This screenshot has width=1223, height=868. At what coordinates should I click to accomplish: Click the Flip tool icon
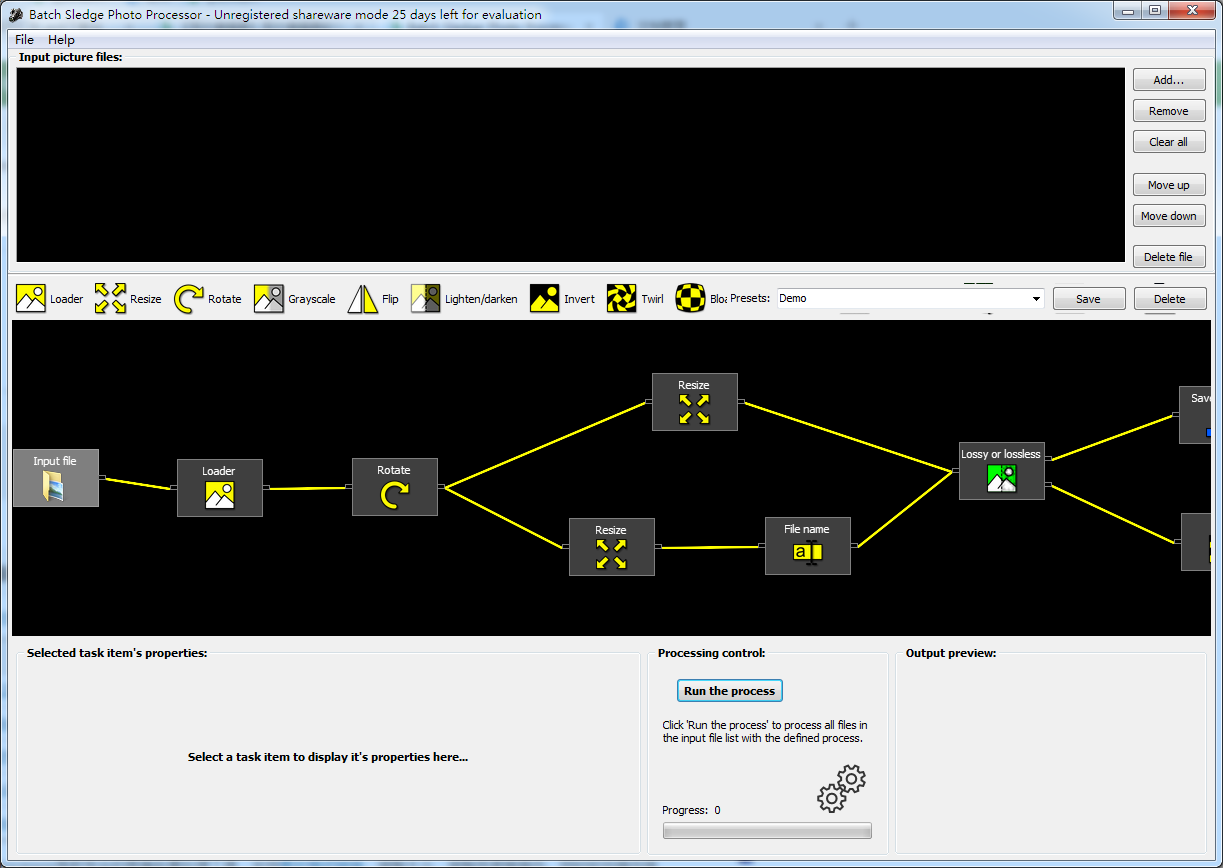click(362, 298)
